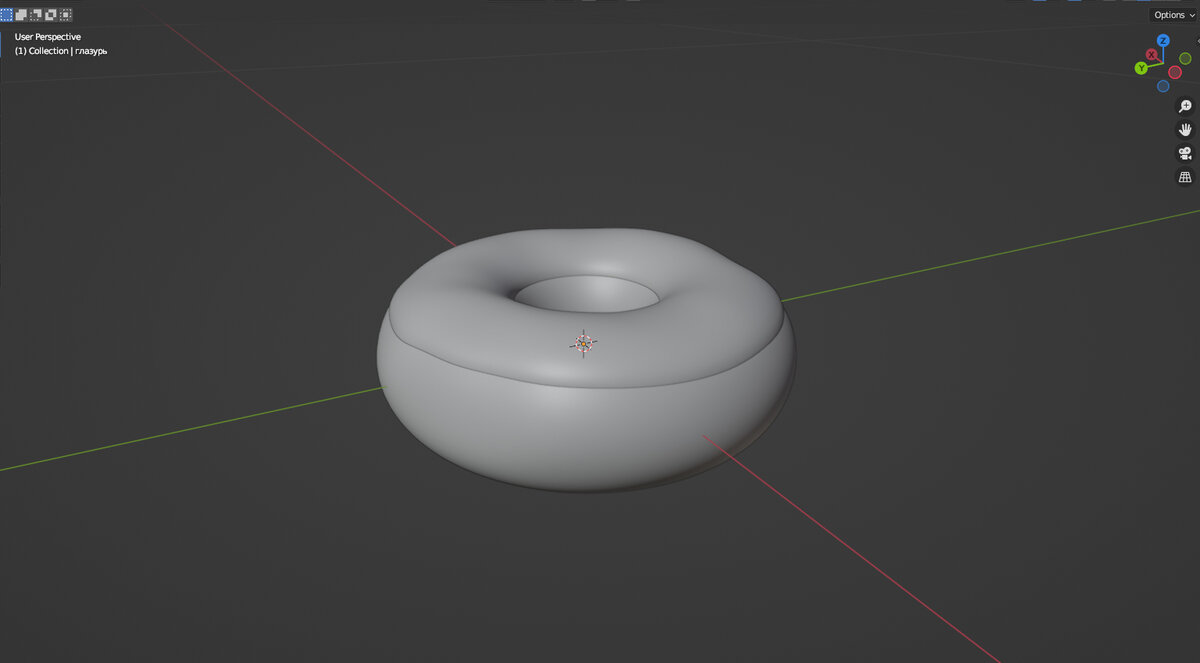Image resolution: width=1200 pixels, height=663 pixels.
Task: Open the Options dropdown
Action: tap(1172, 15)
